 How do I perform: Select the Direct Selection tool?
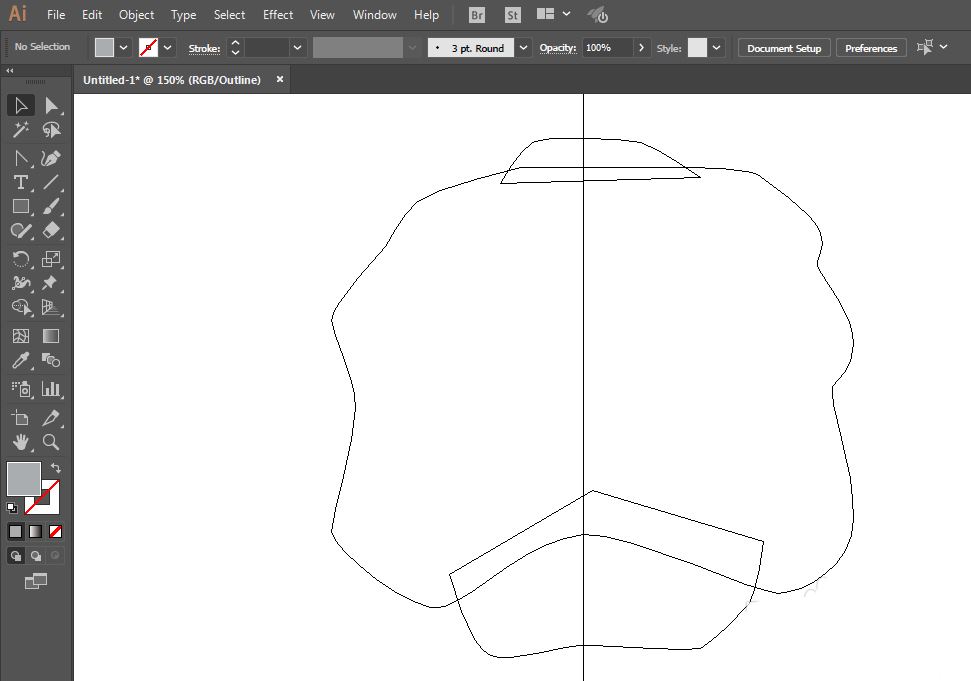51,105
